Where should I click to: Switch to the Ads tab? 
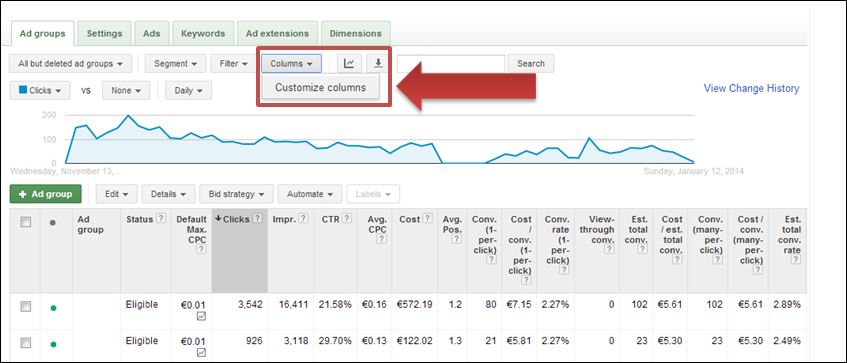coord(152,33)
